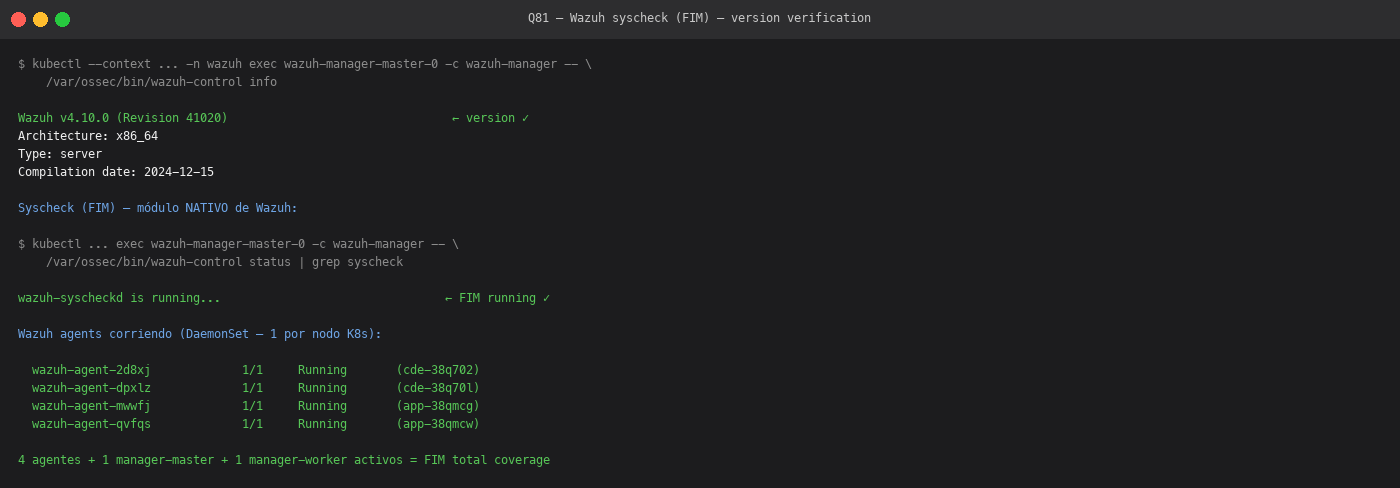Click node name '(app-38qmcw)'
The height and width of the screenshot is (488, 1400).
click(438, 424)
